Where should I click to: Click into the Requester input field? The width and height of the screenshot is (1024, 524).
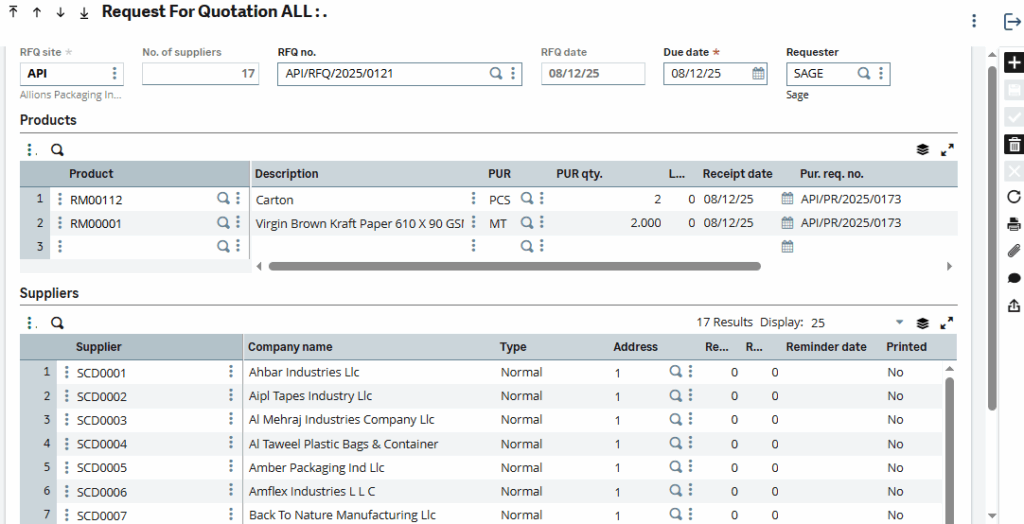(x=820, y=74)
